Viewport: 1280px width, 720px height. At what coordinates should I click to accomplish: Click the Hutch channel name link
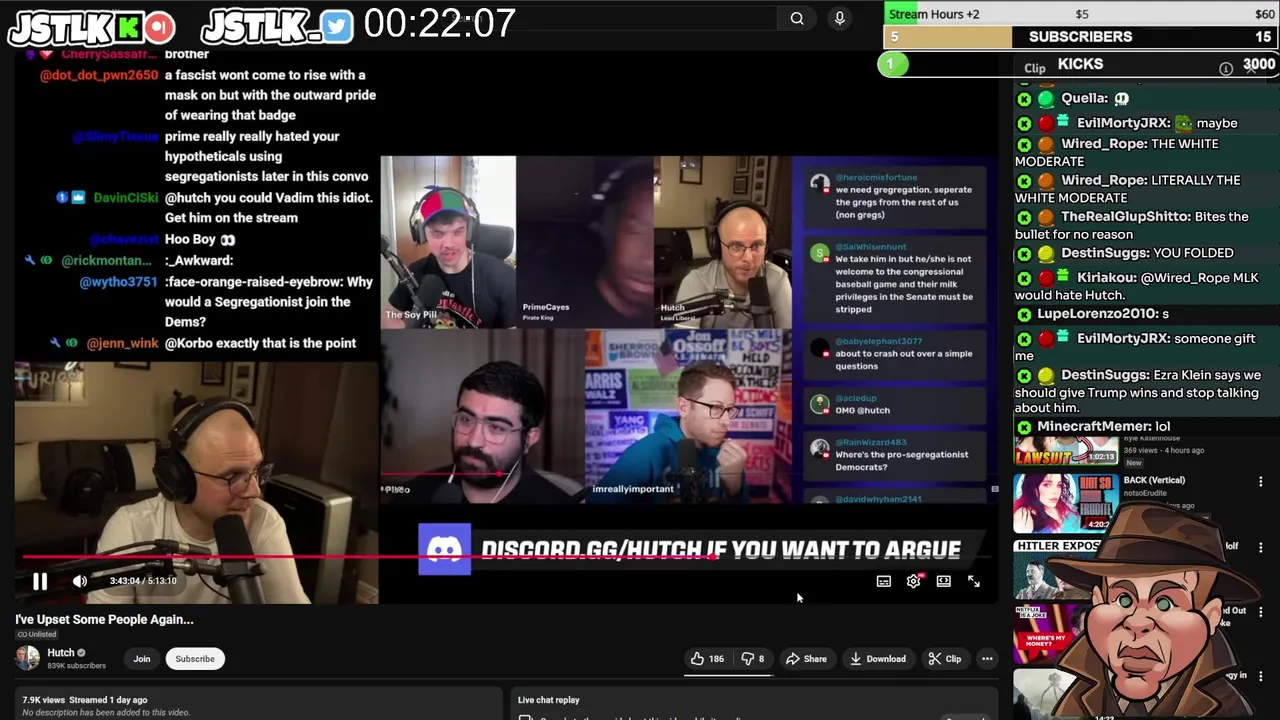coord(61,653)
